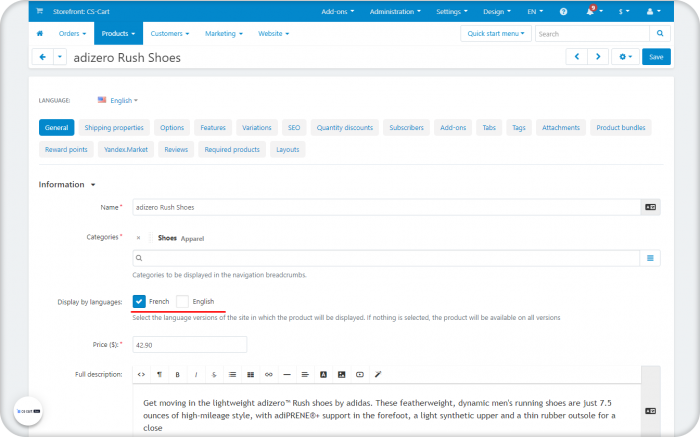Click the category search field
The height and width of the screenshot is (437, 700).
[386, 258]
